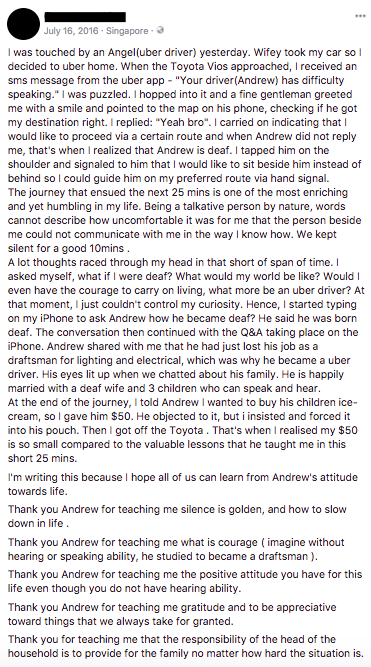
Task: Click the "what is courage" thank-you paragraph
Action: click(x=176, y=549)
